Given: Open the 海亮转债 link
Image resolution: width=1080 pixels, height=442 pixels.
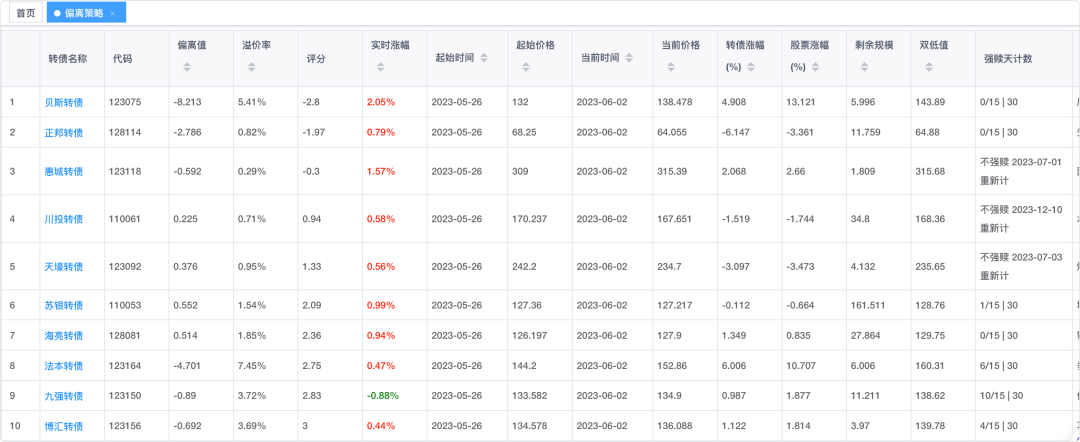Looking at the screenshot, I should point(63,335).
